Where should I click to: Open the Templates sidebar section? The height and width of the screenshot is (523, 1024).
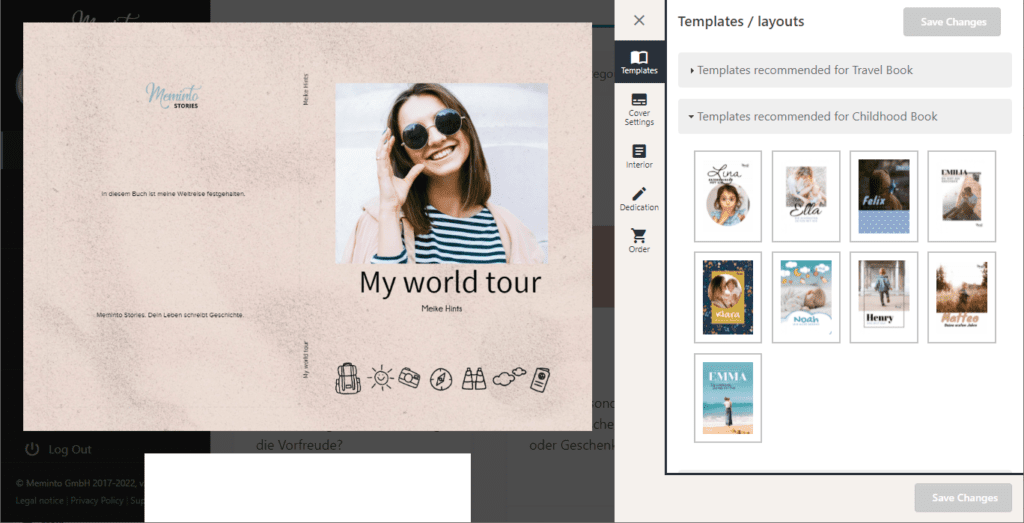click(639, 62)
